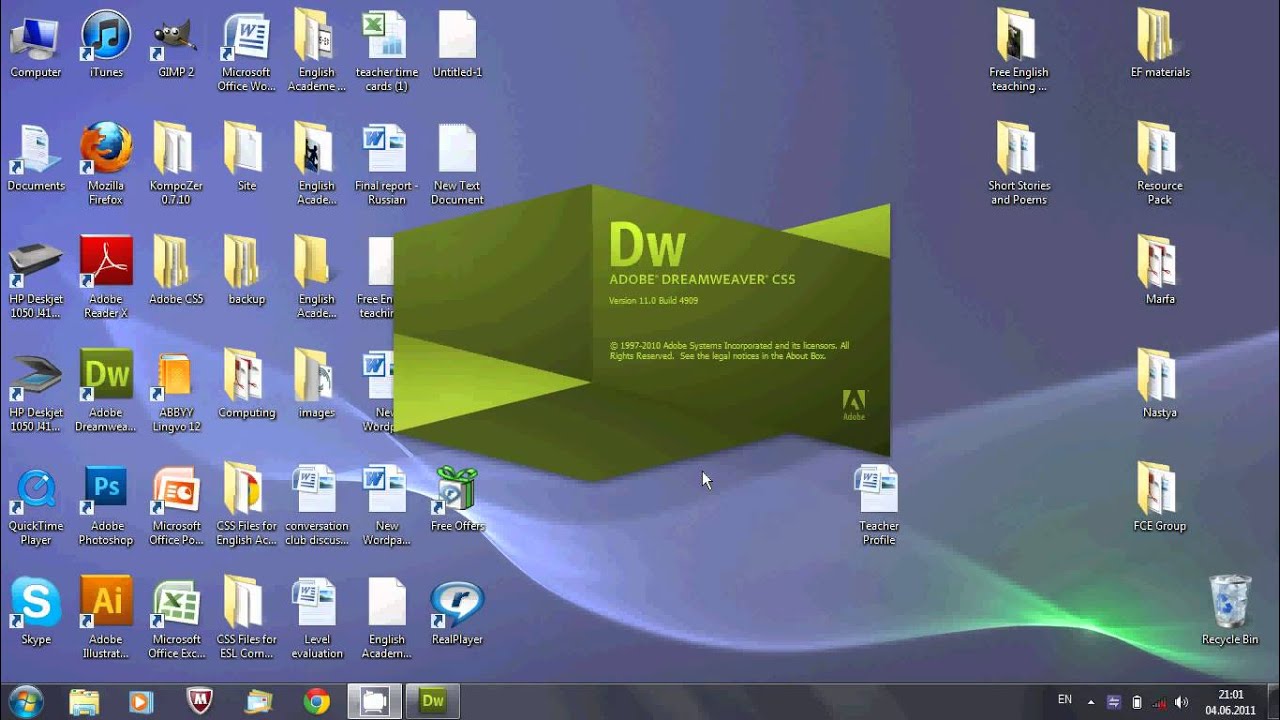Open the network signal tray icon
The height and width of the screenshot is (720, 1280).
pos(1159,702)
